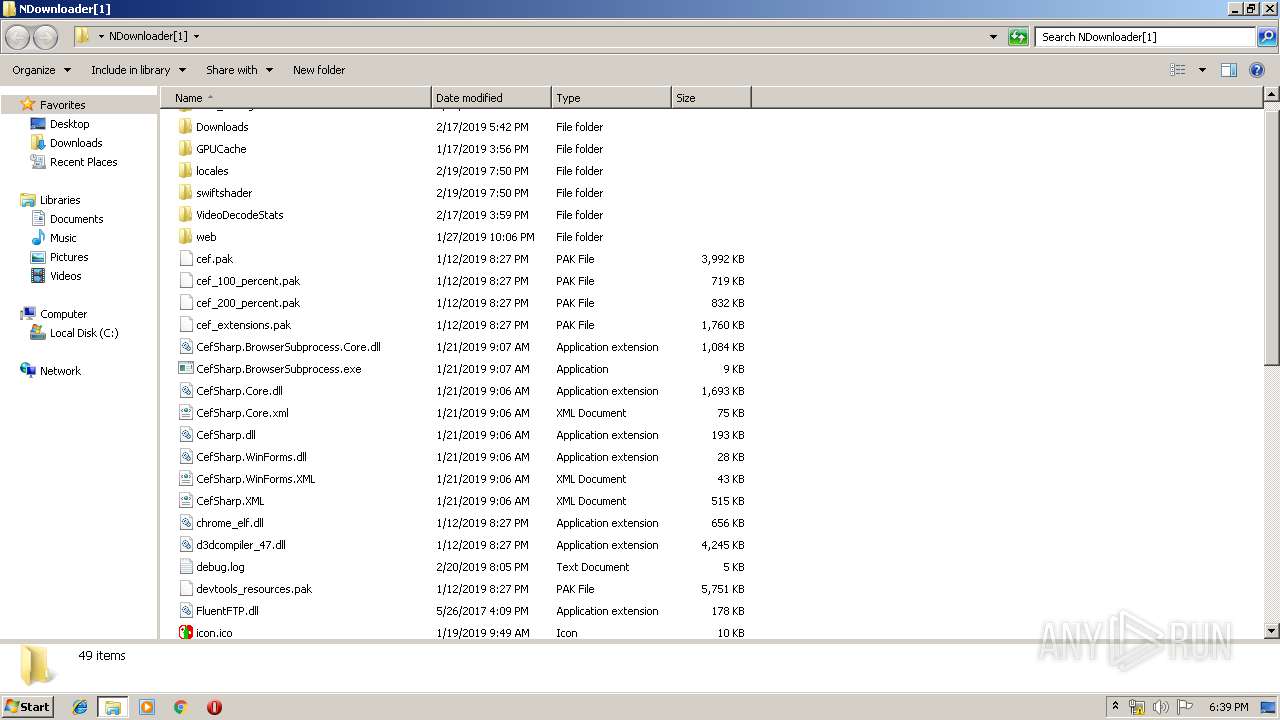Click the Back navigation arrow
This screenshot has width=1280, height=720.
click(17, 37)
